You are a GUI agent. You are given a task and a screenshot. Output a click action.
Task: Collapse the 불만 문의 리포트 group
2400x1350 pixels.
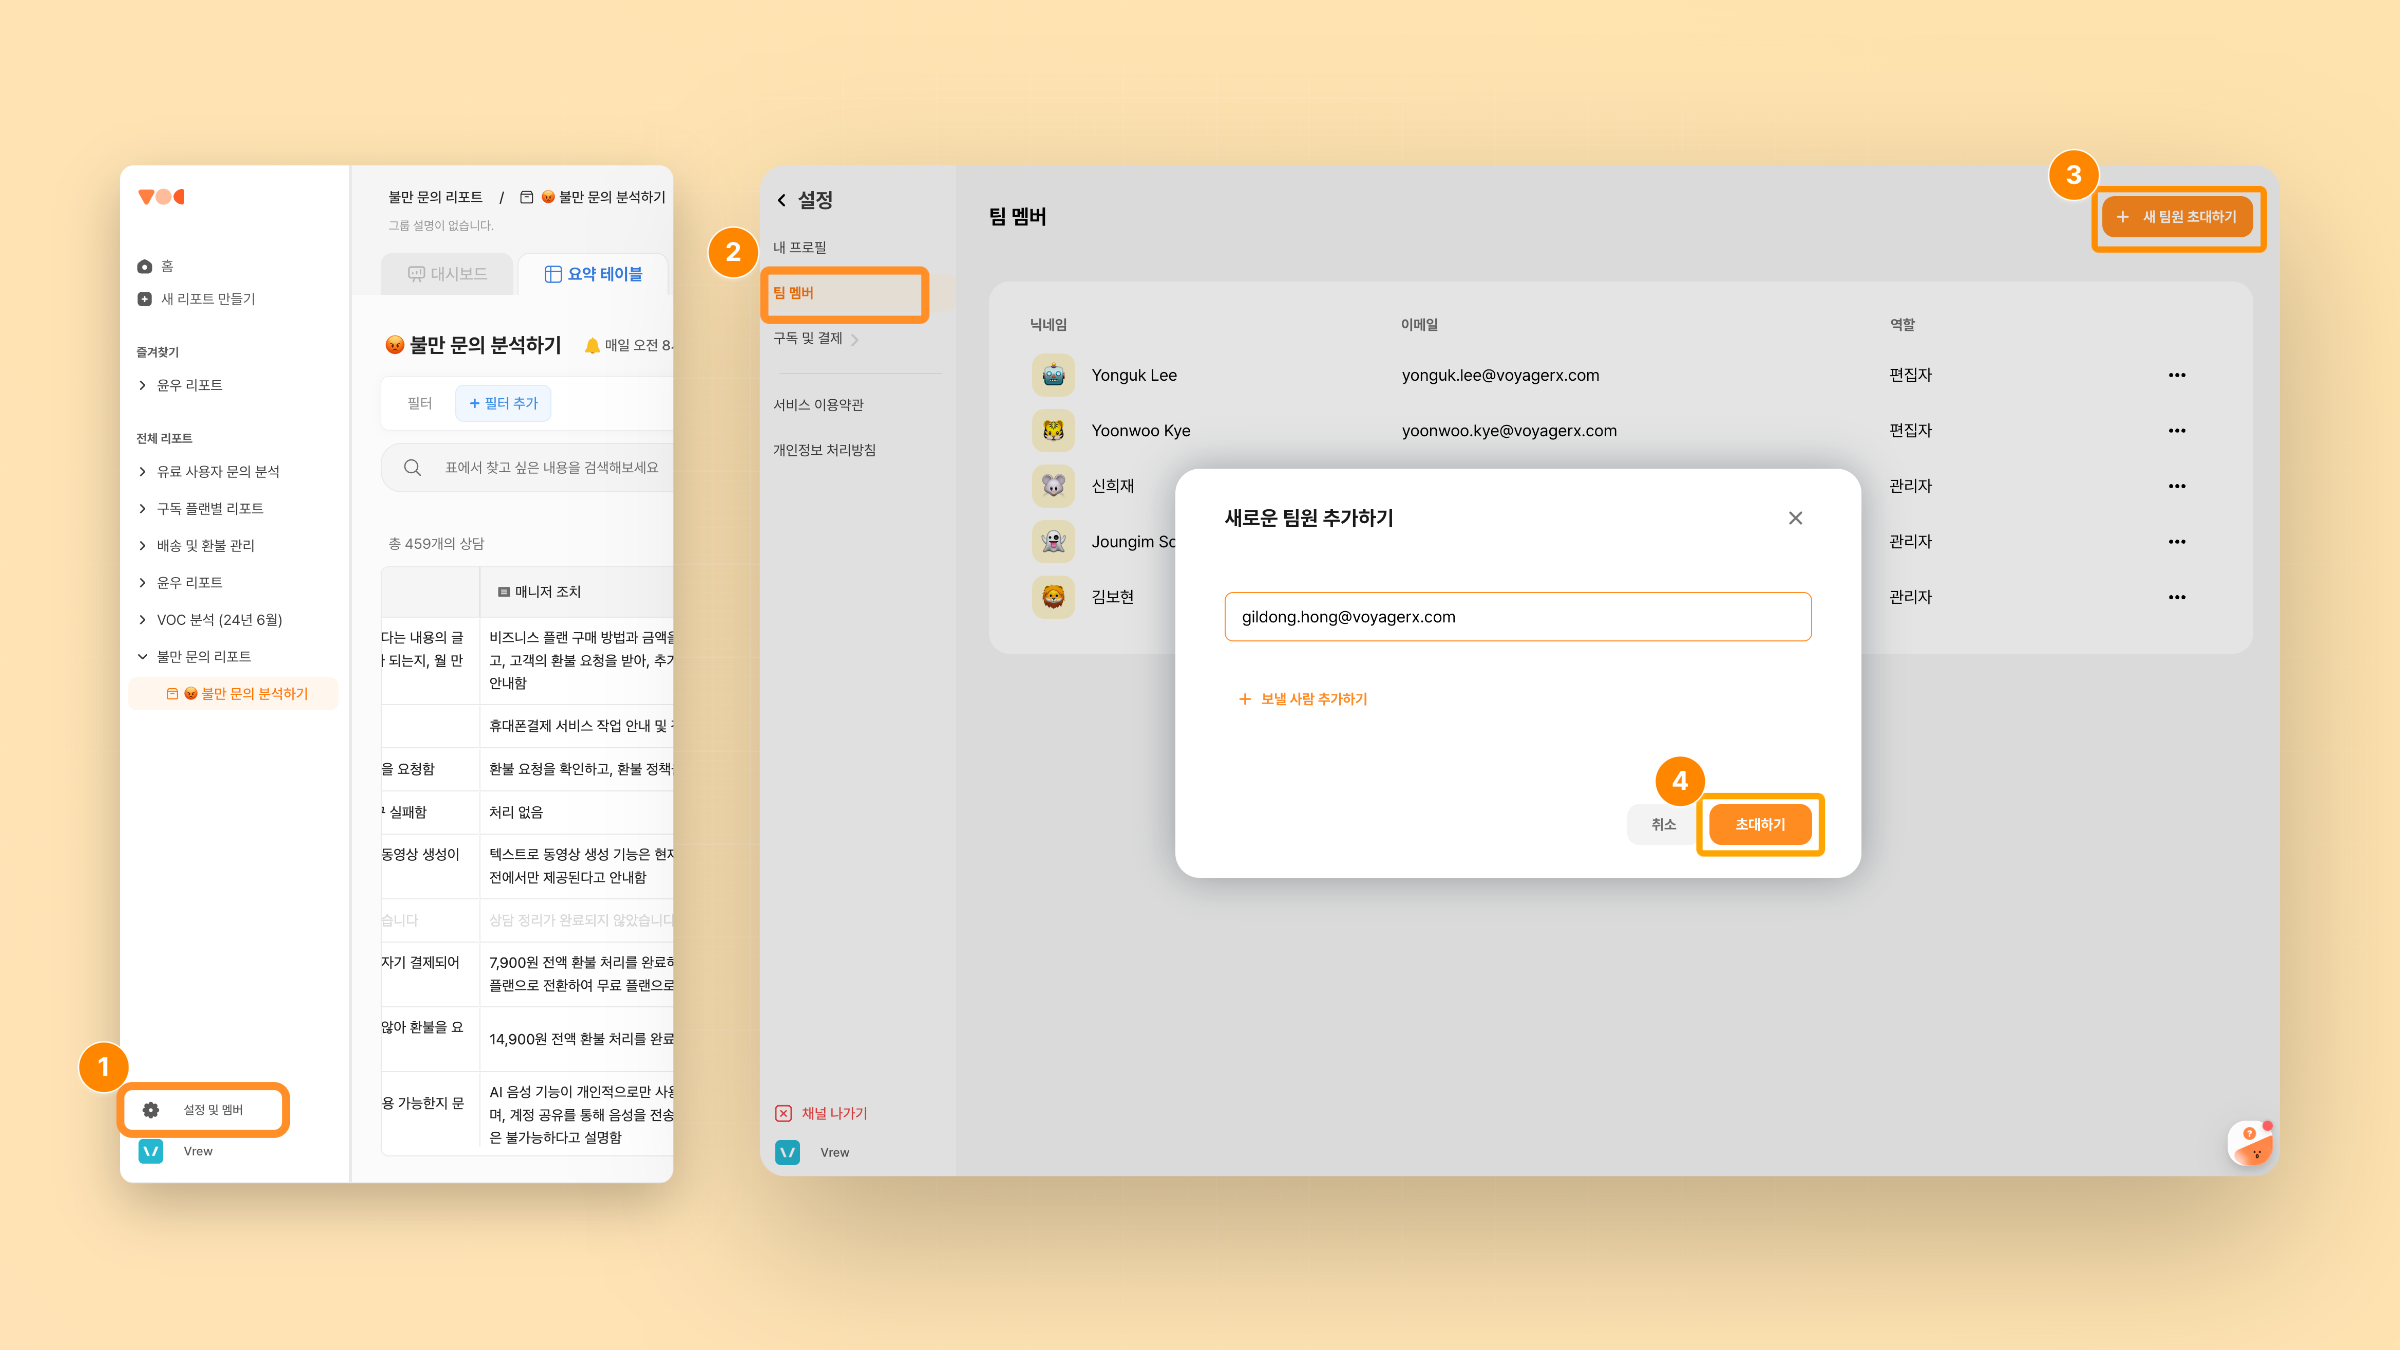[142, 657]
